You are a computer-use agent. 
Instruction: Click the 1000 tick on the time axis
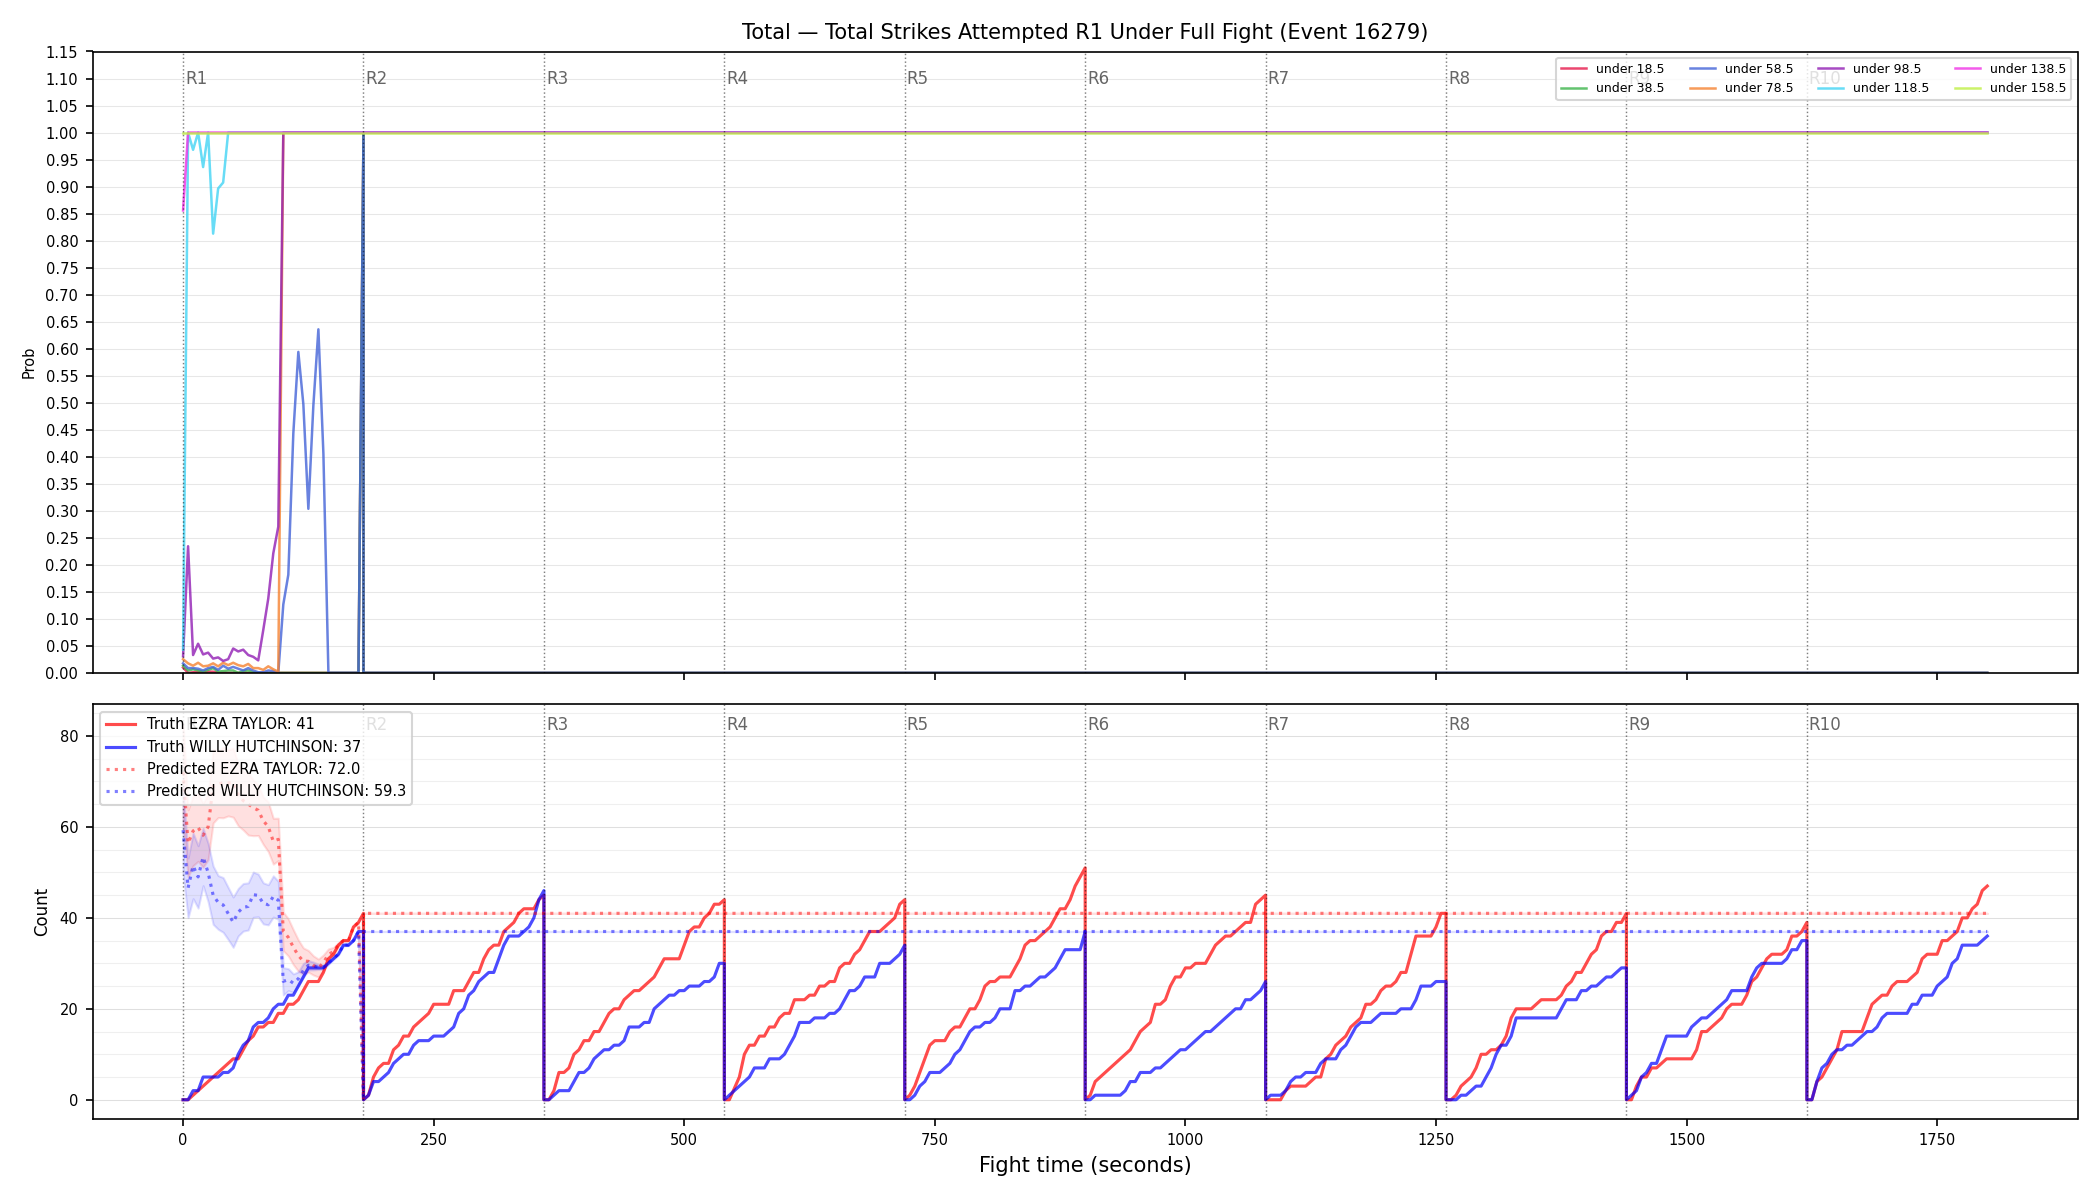tap(1185, 1139)
